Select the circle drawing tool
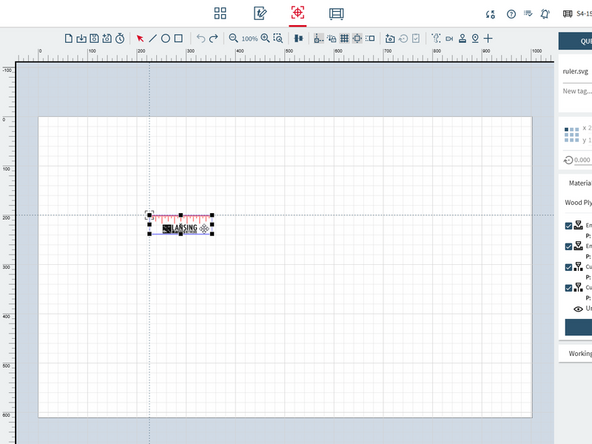 [165, 38]
